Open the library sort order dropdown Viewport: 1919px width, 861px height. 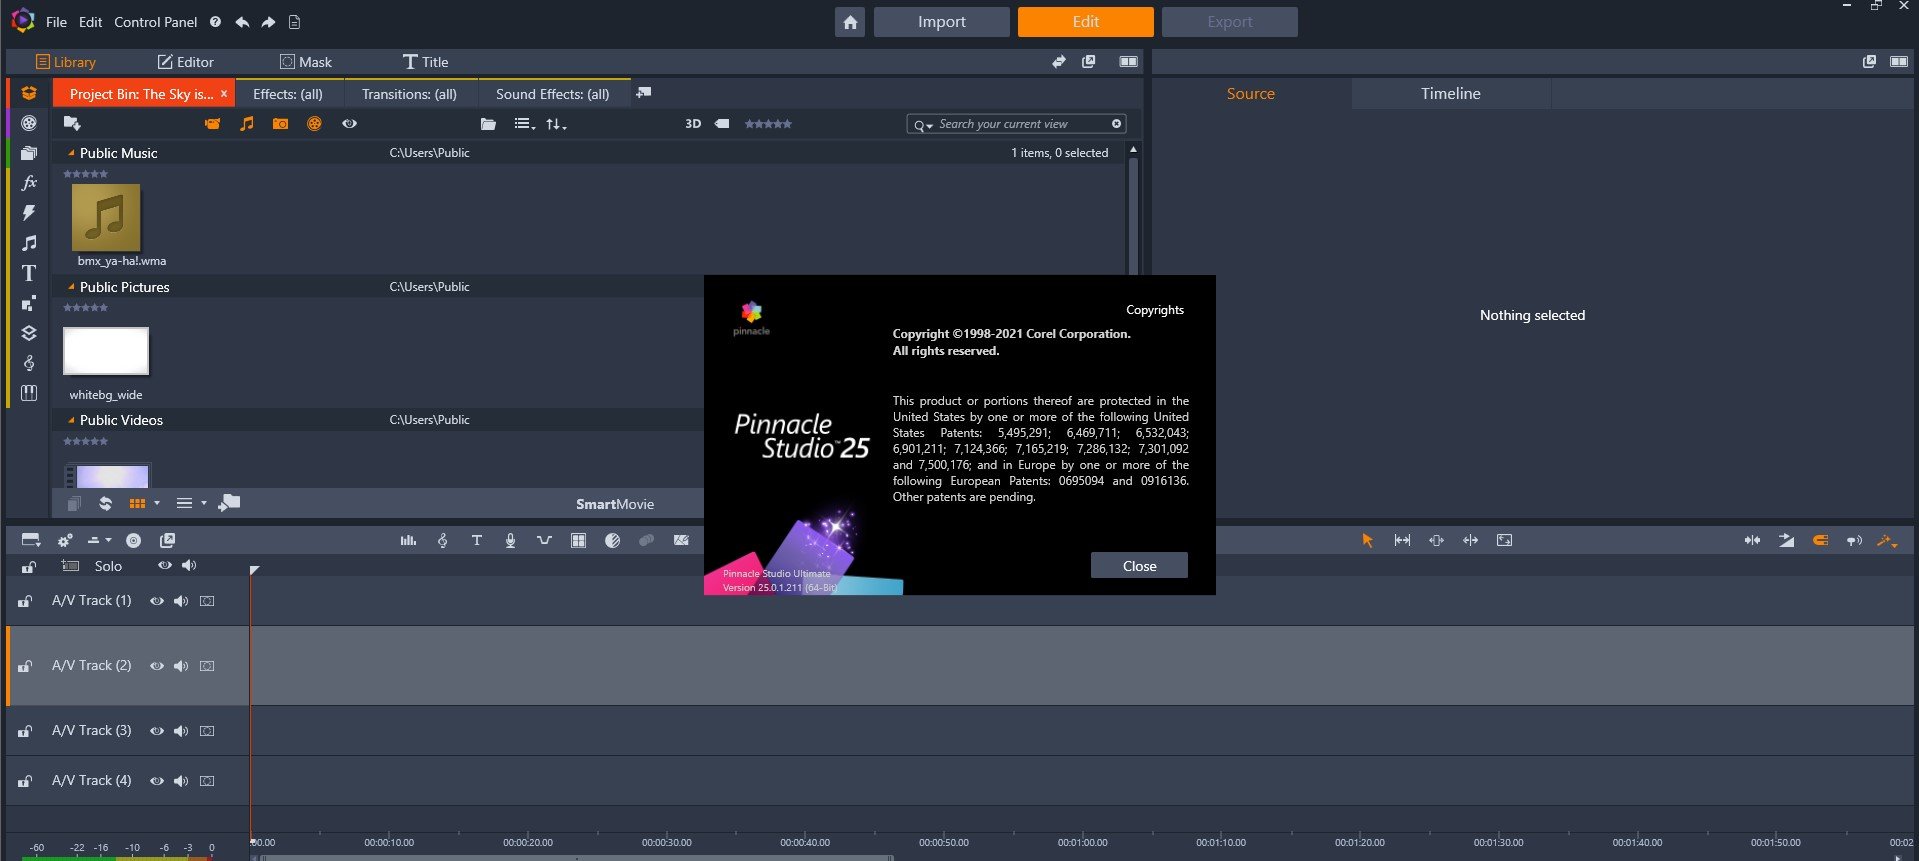coord(556,124)
